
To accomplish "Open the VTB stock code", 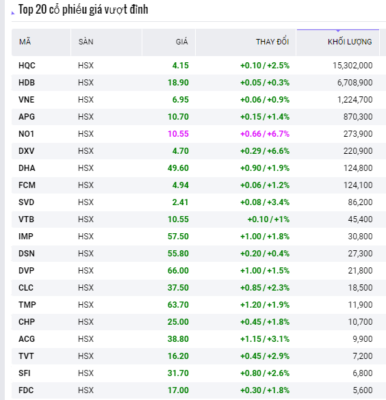I will pos(26,219).
